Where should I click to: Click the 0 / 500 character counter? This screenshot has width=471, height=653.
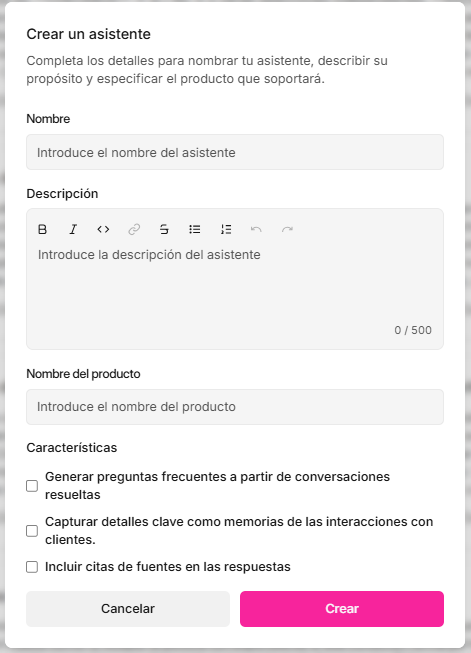click(x=413, y=330)
